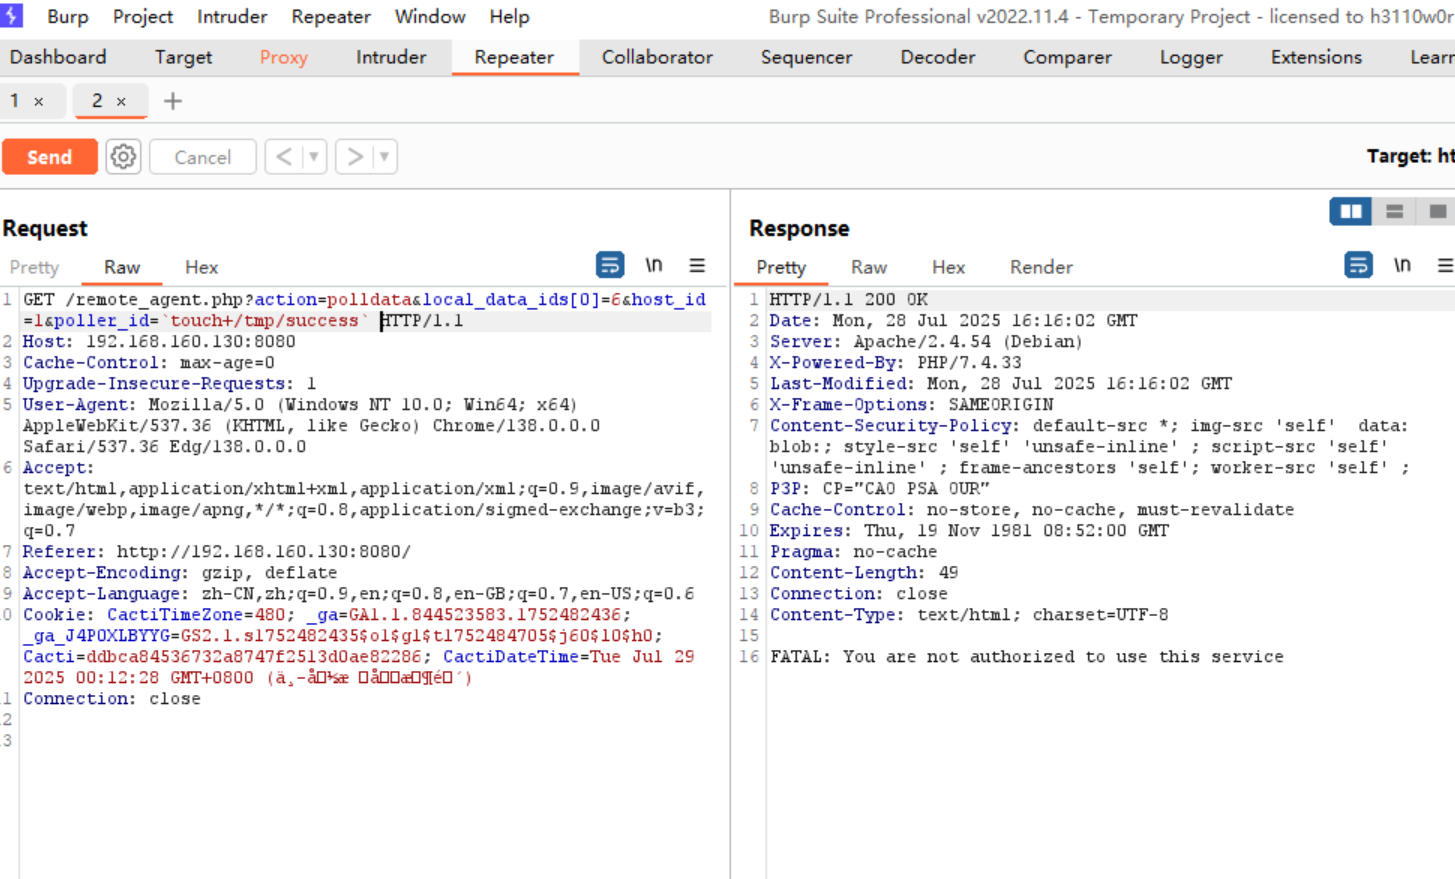Screen dimensions: 1455x879
Task: Click the HTTP/1.1 200 OK status line
Action: [848, 299]
